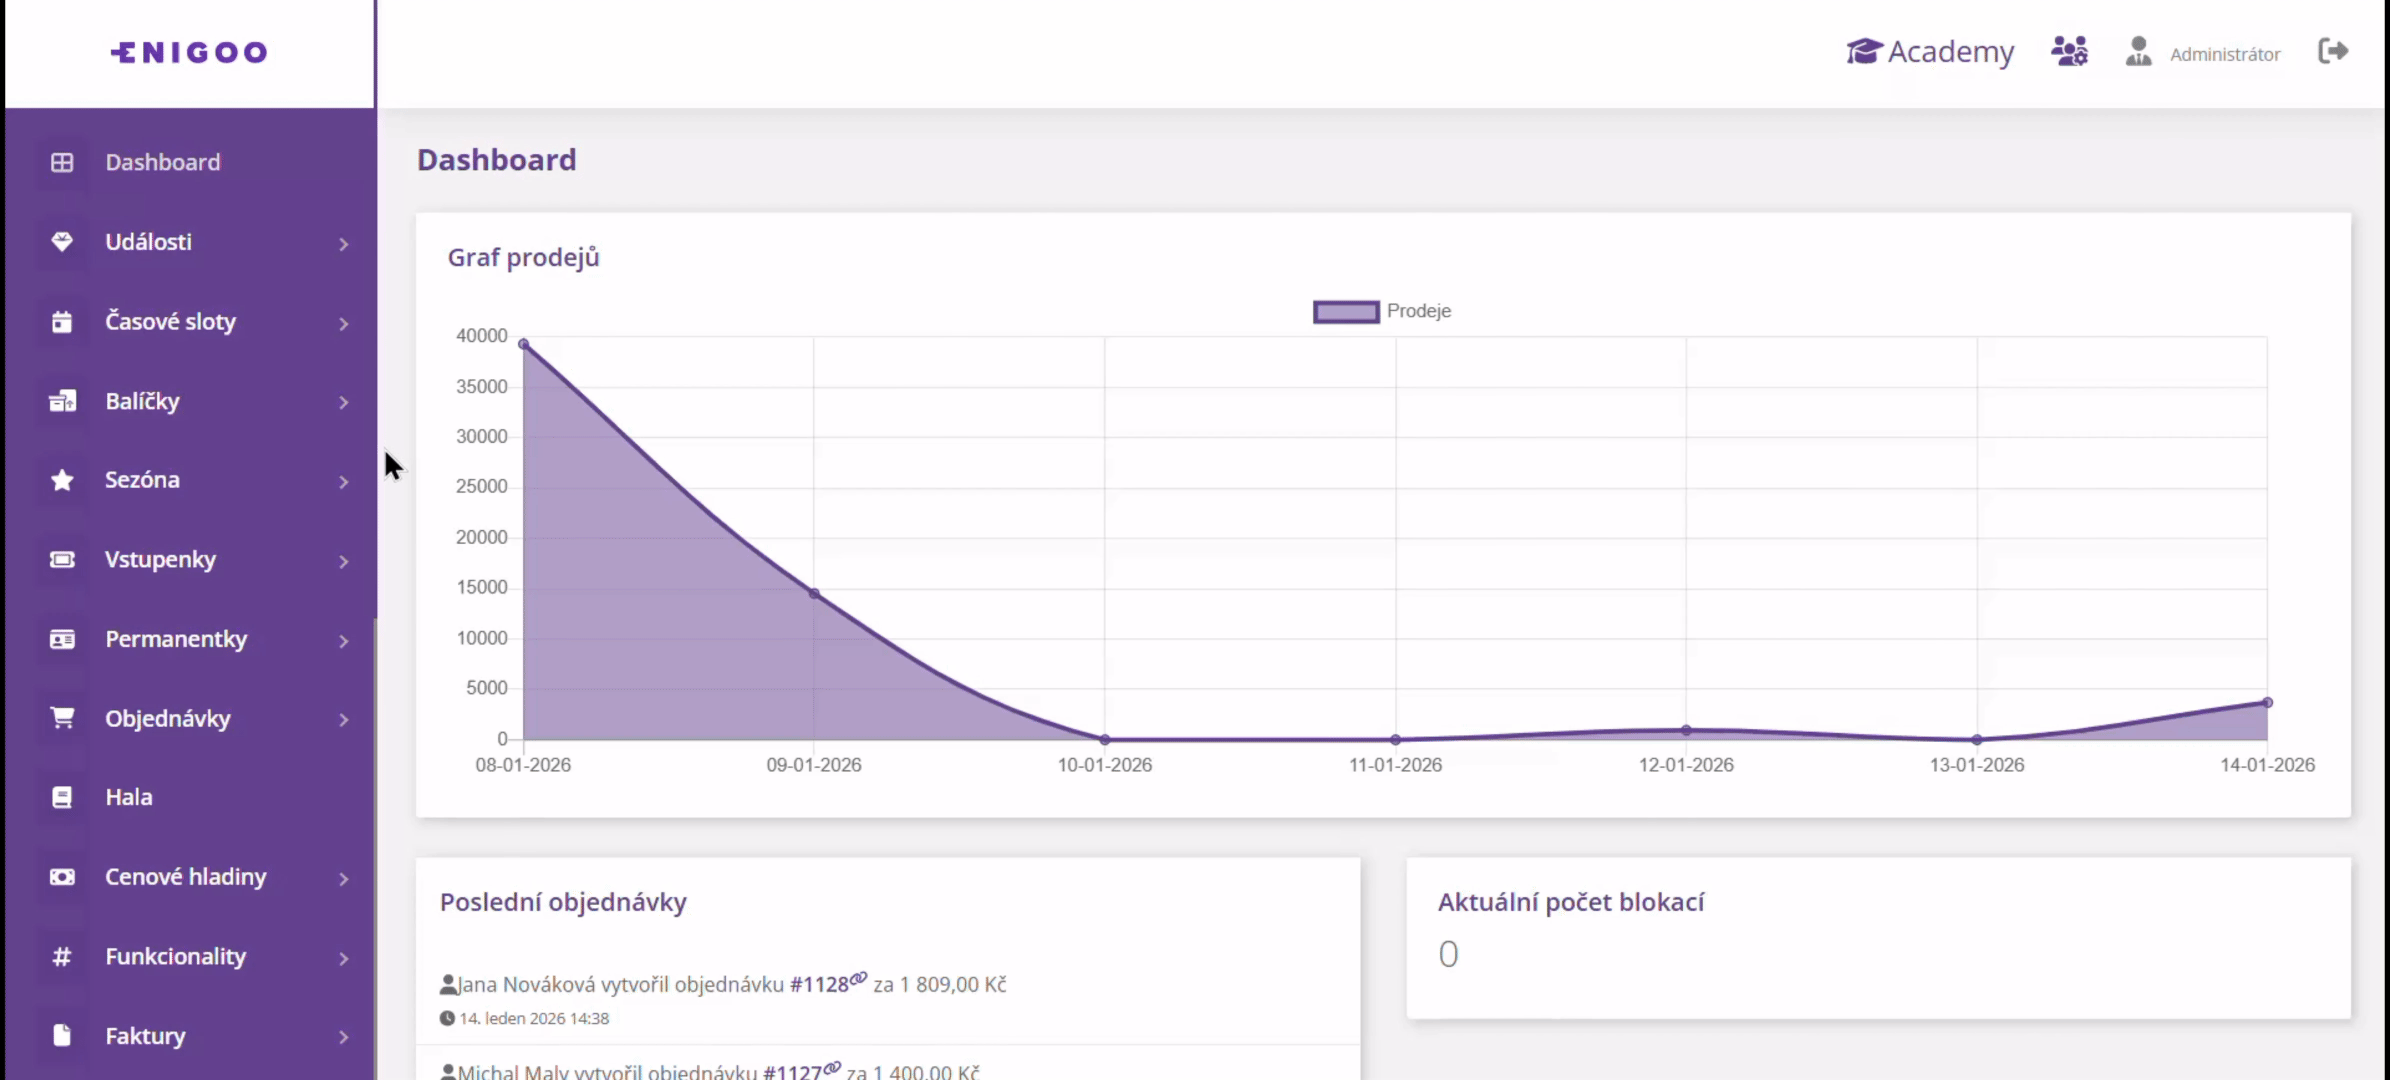Click the Funkcionality hash icon
The image size is (2390, 1080).
pyautogui.click(x=62, y=957)
